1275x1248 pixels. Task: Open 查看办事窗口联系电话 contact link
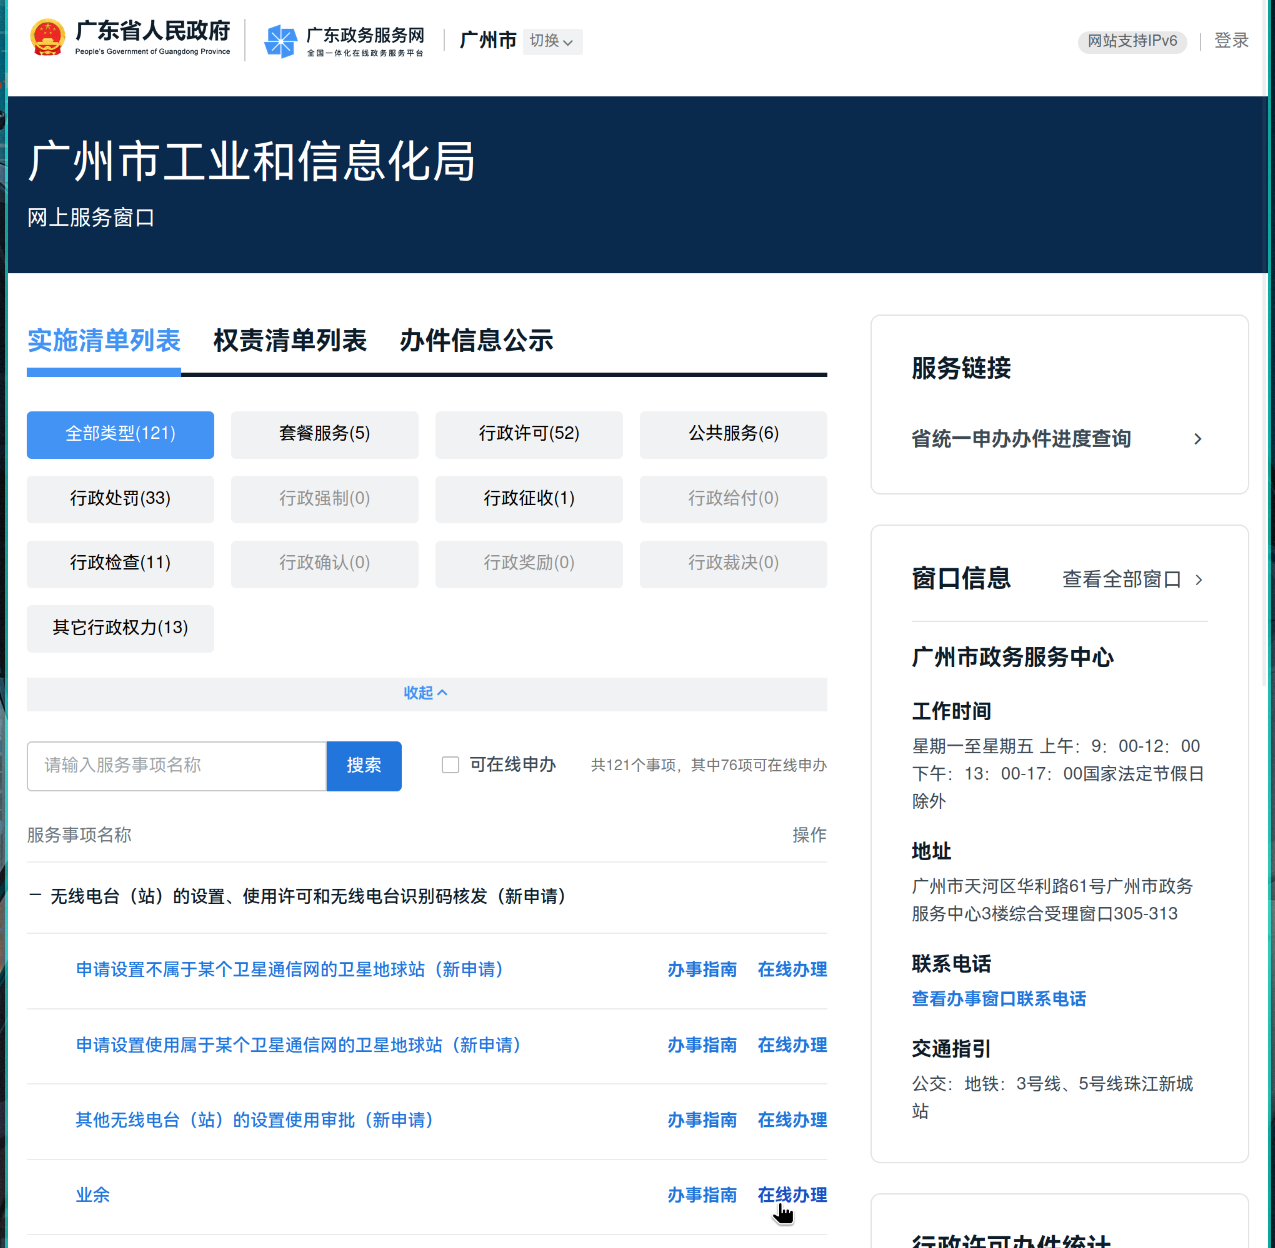point(998,998)
